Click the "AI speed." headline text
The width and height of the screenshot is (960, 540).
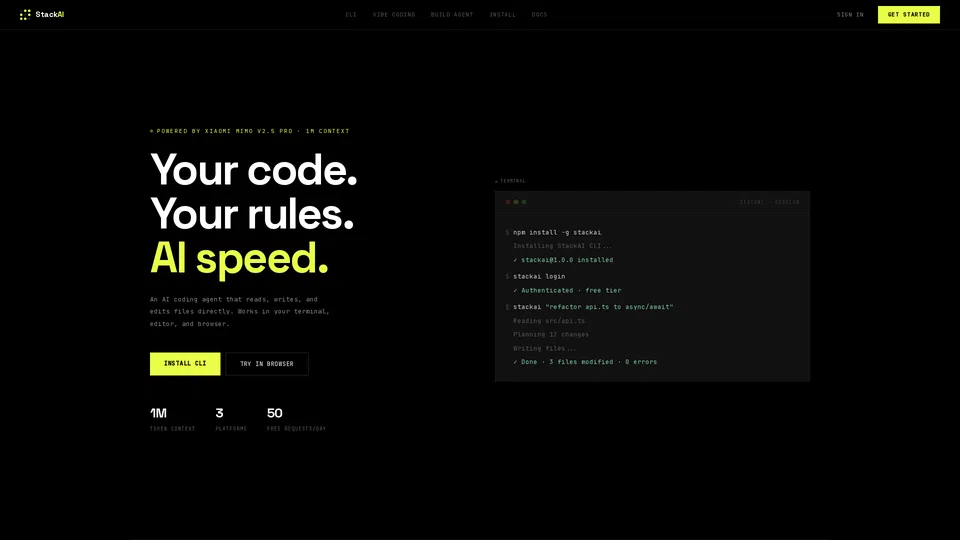[x=239, y=258]
